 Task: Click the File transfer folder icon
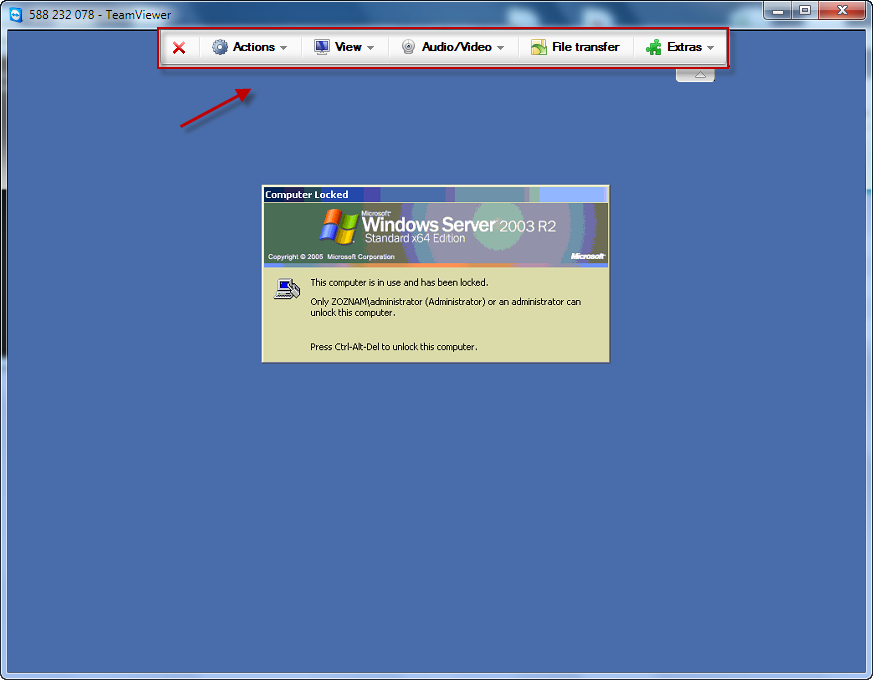pos(538,47)
